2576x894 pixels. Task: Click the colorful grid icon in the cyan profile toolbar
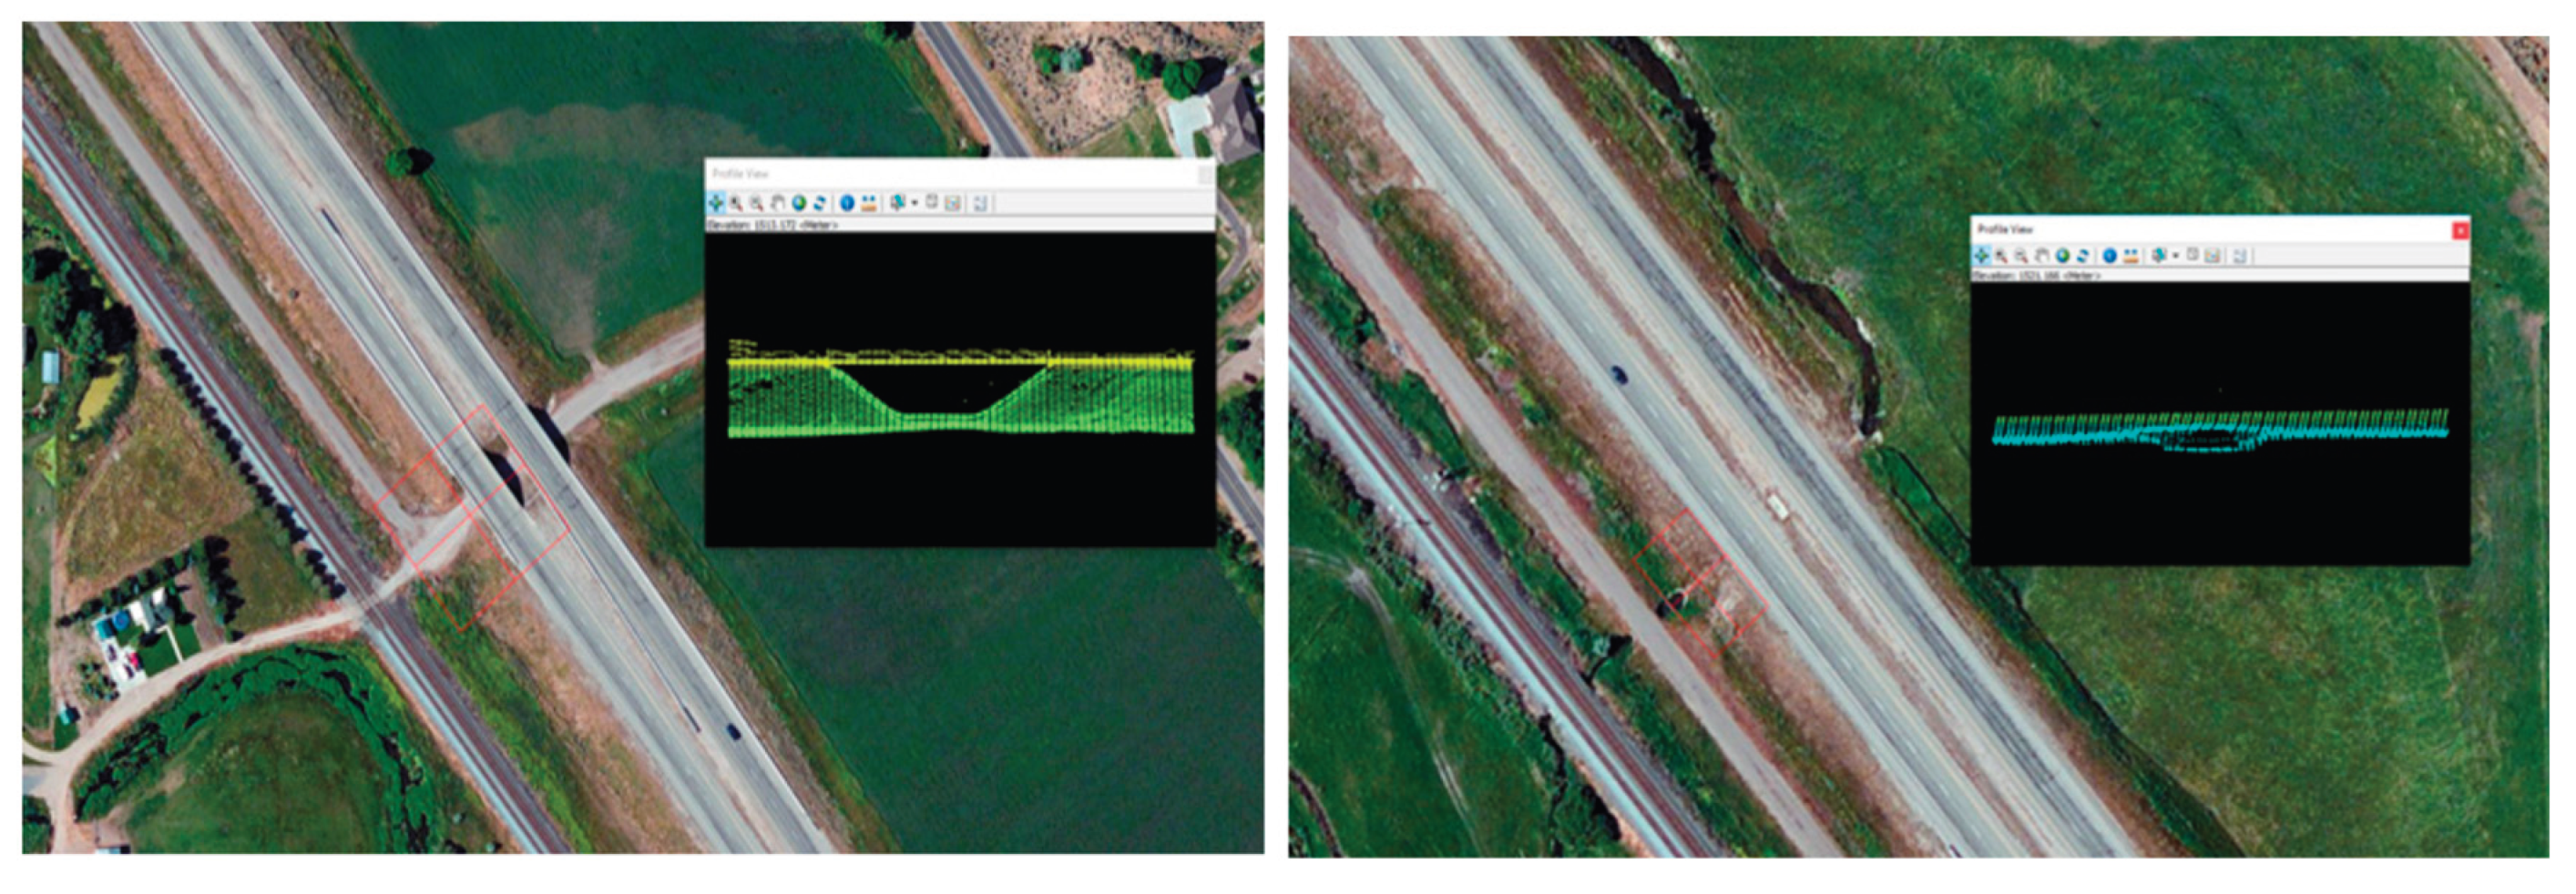click(x=2212, y=256)
